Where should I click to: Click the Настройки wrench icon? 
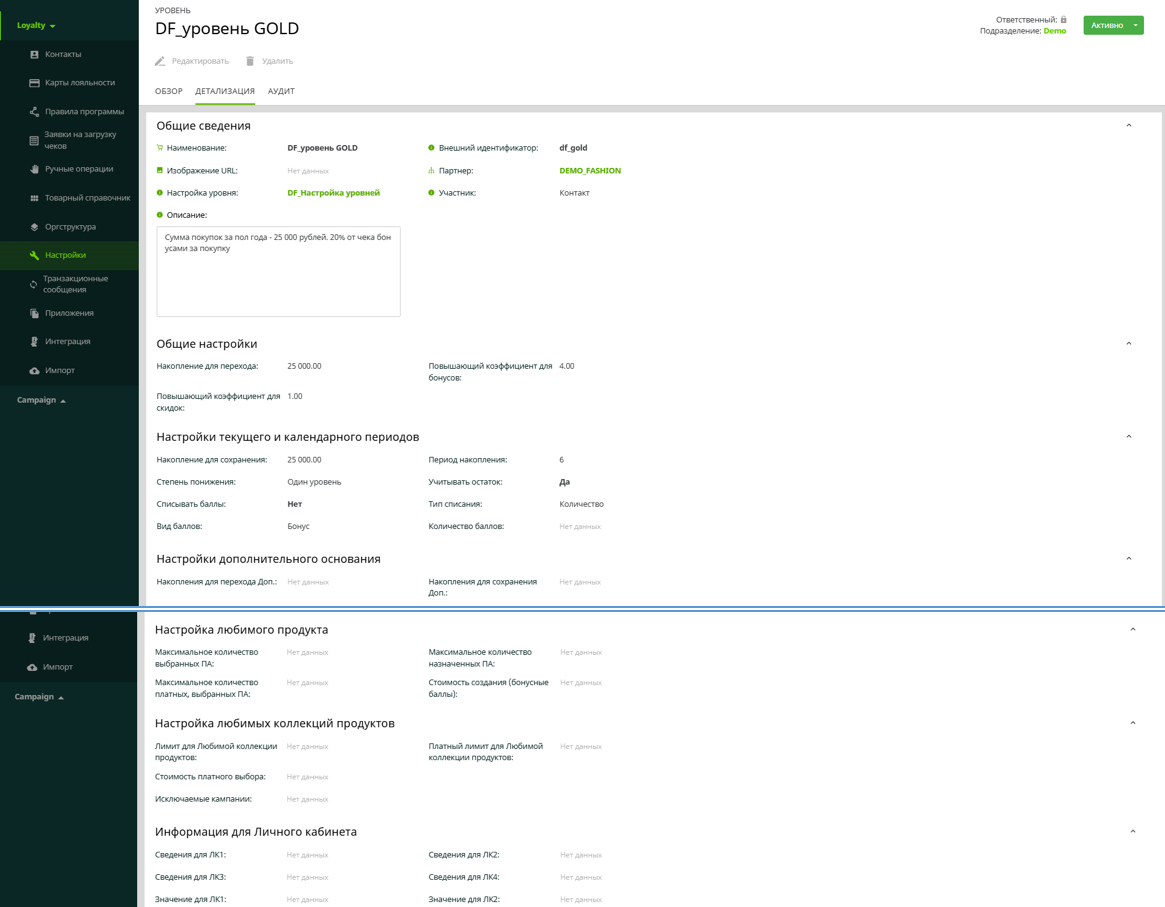(34, 255)
